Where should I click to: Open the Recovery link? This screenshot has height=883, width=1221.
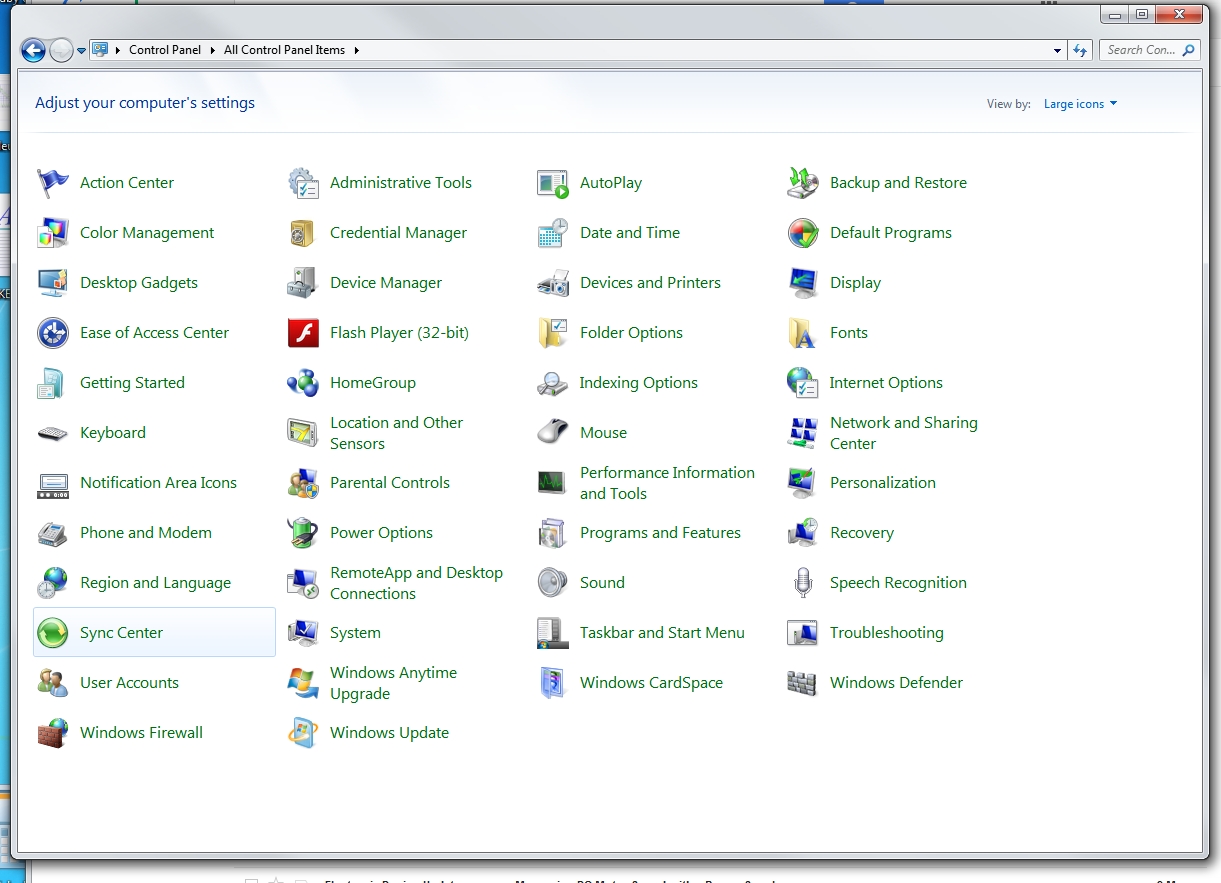click(x=862, y=533)
